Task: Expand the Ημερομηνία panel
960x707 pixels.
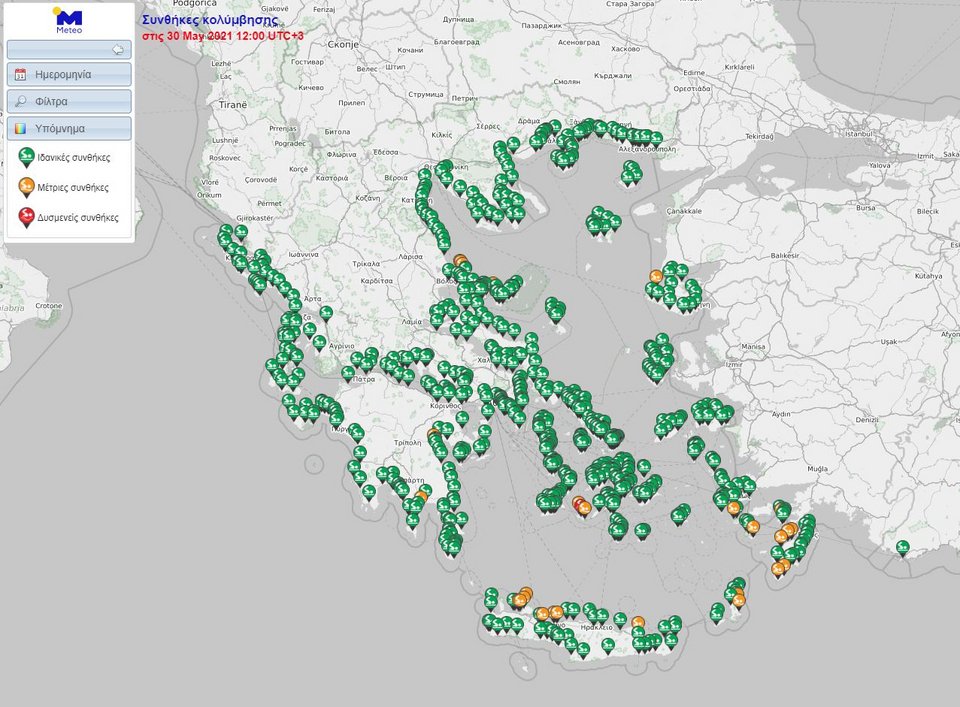Action: coord(70,72)
